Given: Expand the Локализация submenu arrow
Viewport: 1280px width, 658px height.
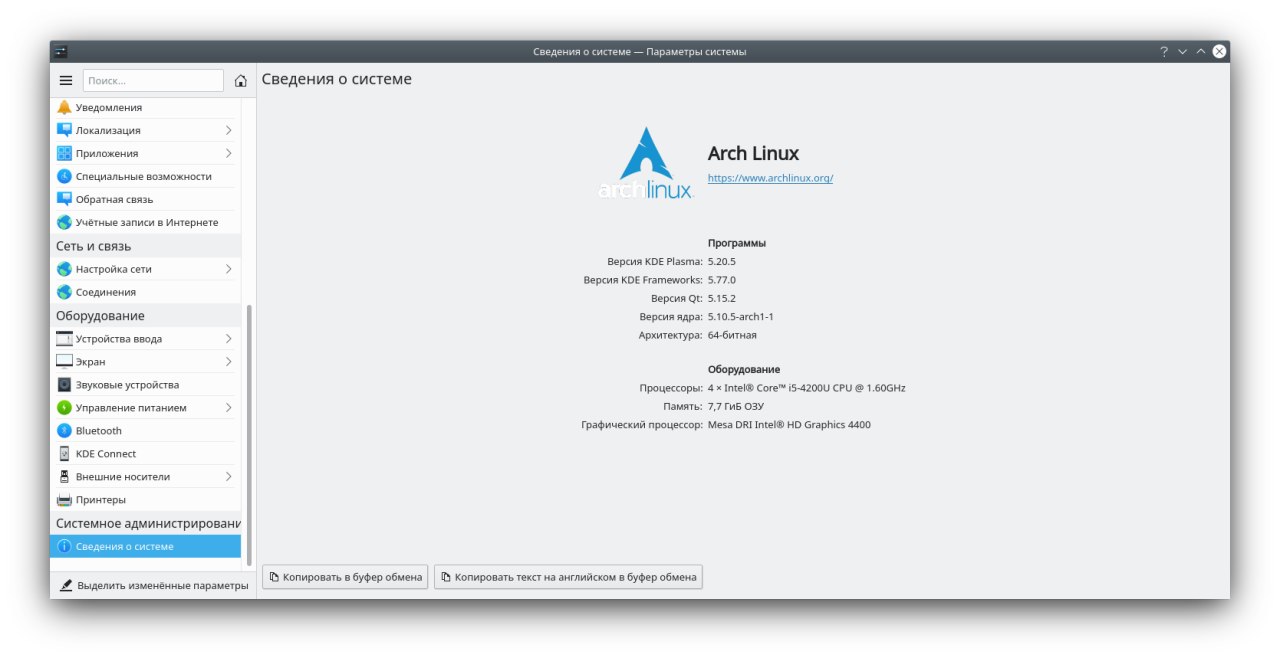Looking at the screenshot, I should pyautogui.click(x=228, y=130).
